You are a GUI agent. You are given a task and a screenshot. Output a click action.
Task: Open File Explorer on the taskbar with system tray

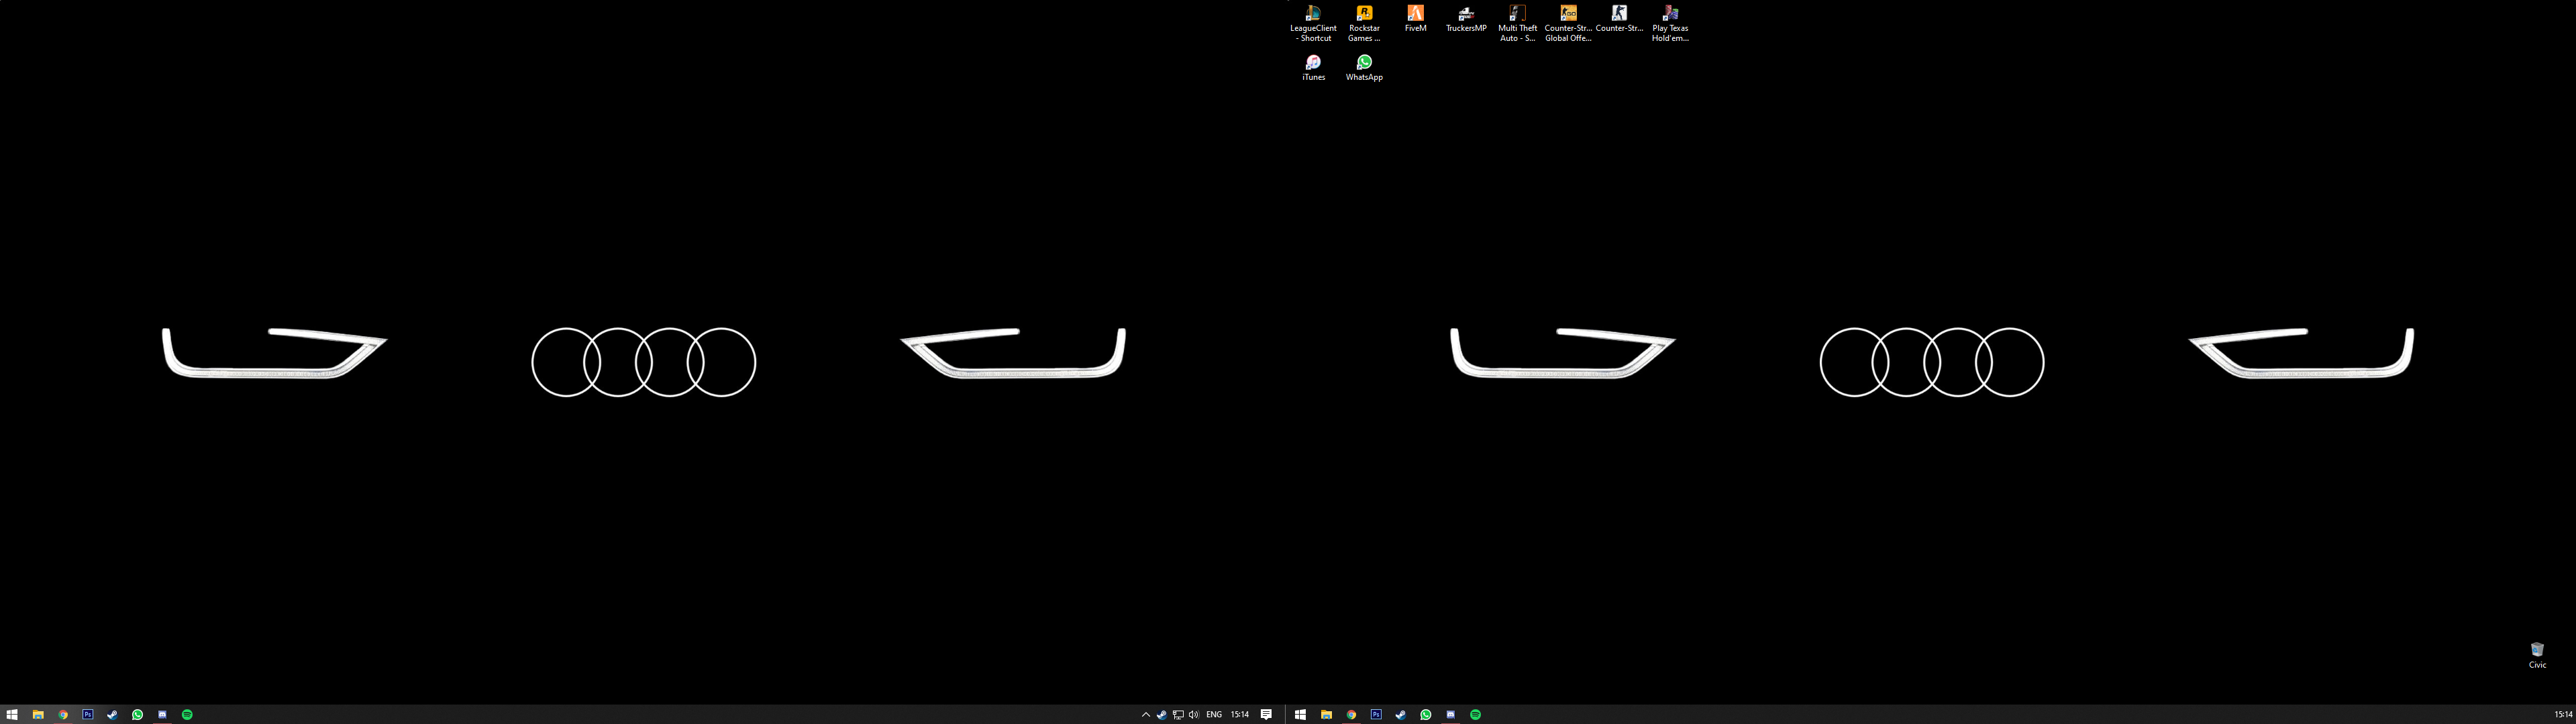point(38,714)
